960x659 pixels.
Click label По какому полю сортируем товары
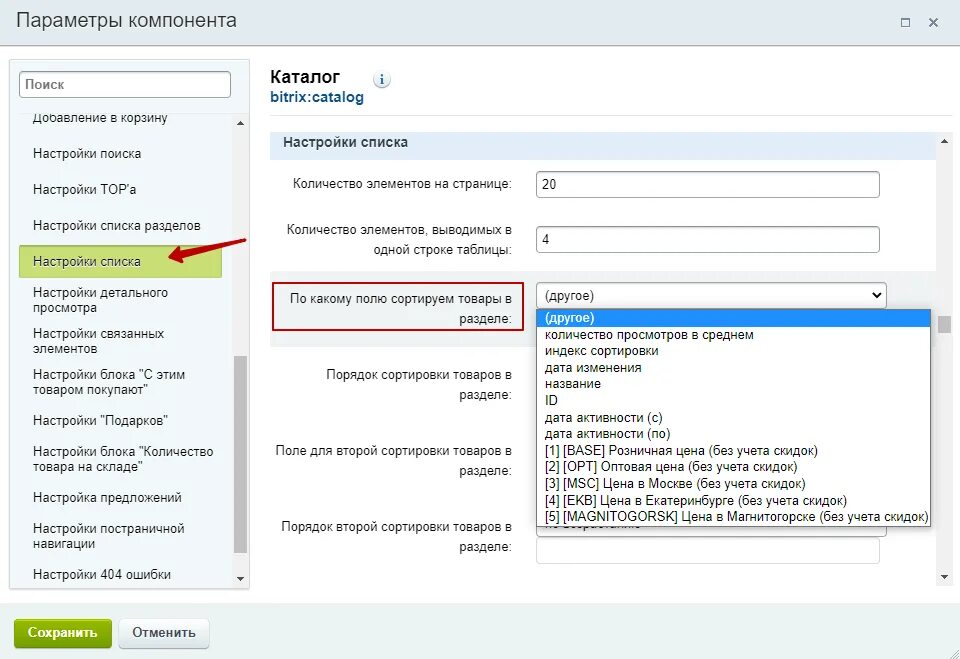pos(401,309)
